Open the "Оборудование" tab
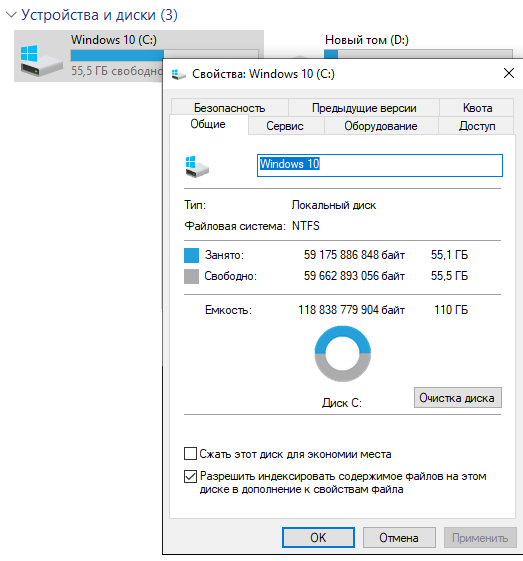The image size is (523, 561). pyautogui.click(x=381, y=126)
